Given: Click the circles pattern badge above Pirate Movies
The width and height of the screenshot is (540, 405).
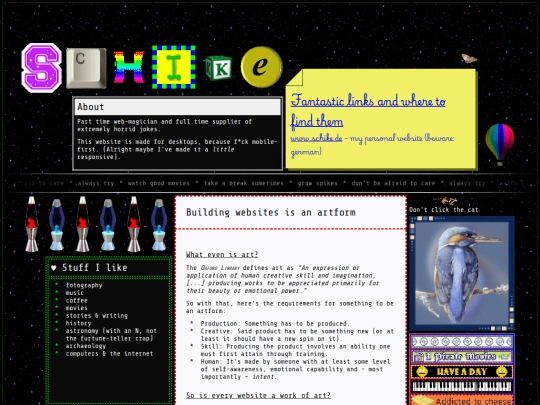Looking at the screenshot, I should [x=461, y=342].
